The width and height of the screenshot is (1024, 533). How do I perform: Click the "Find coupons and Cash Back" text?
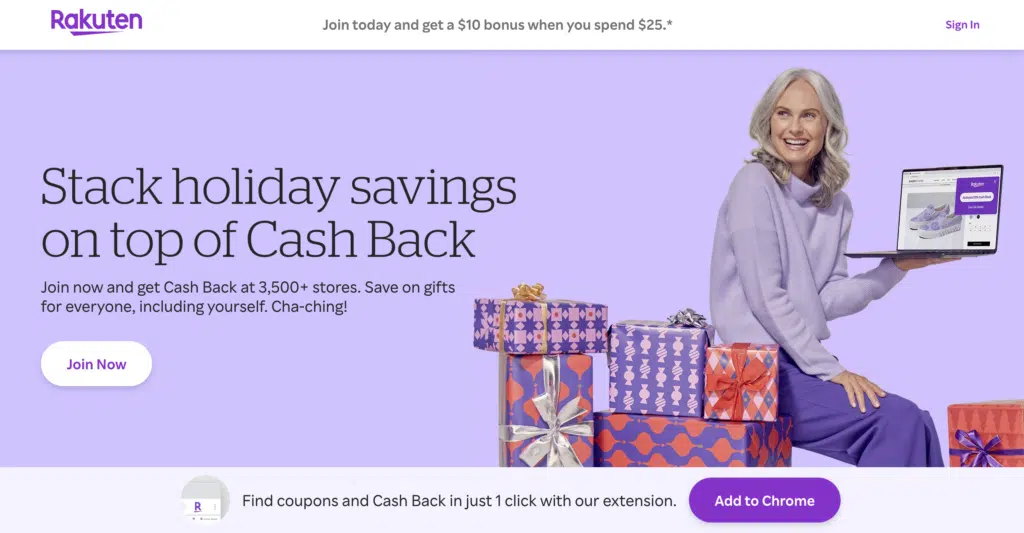click(x=459, y=500)
